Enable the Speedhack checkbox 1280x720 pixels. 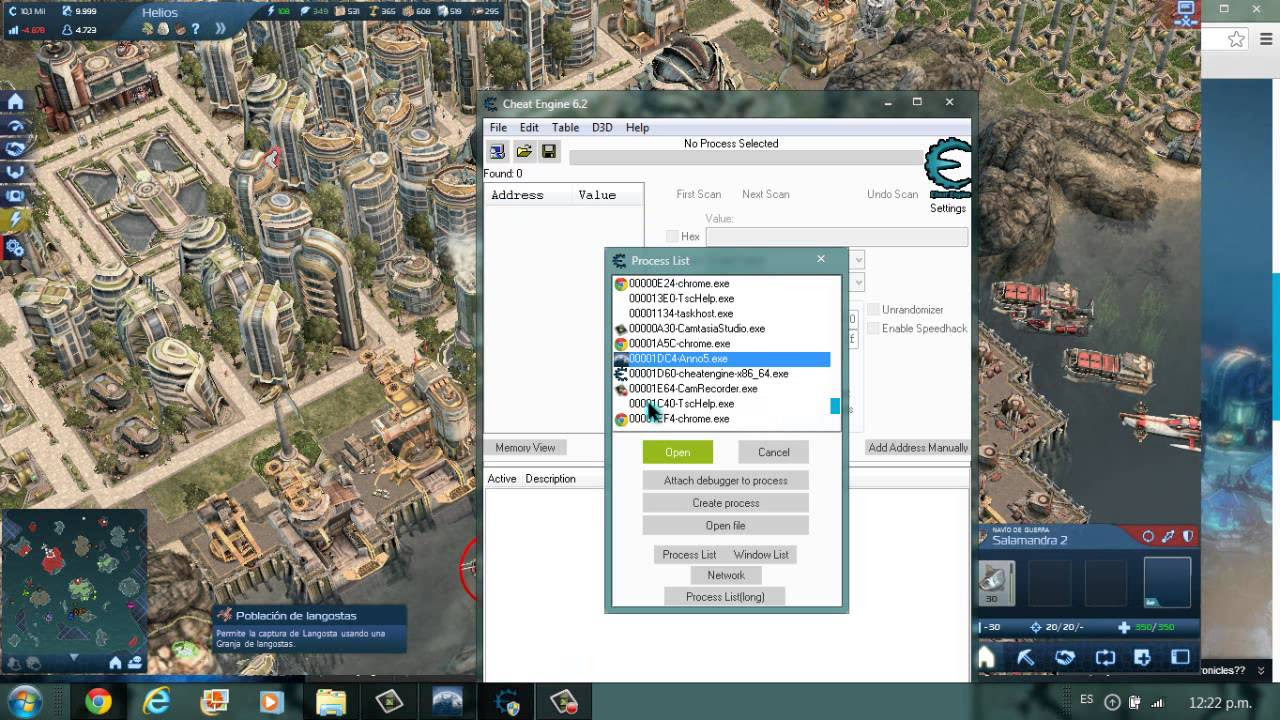click(x=873, y=329)
